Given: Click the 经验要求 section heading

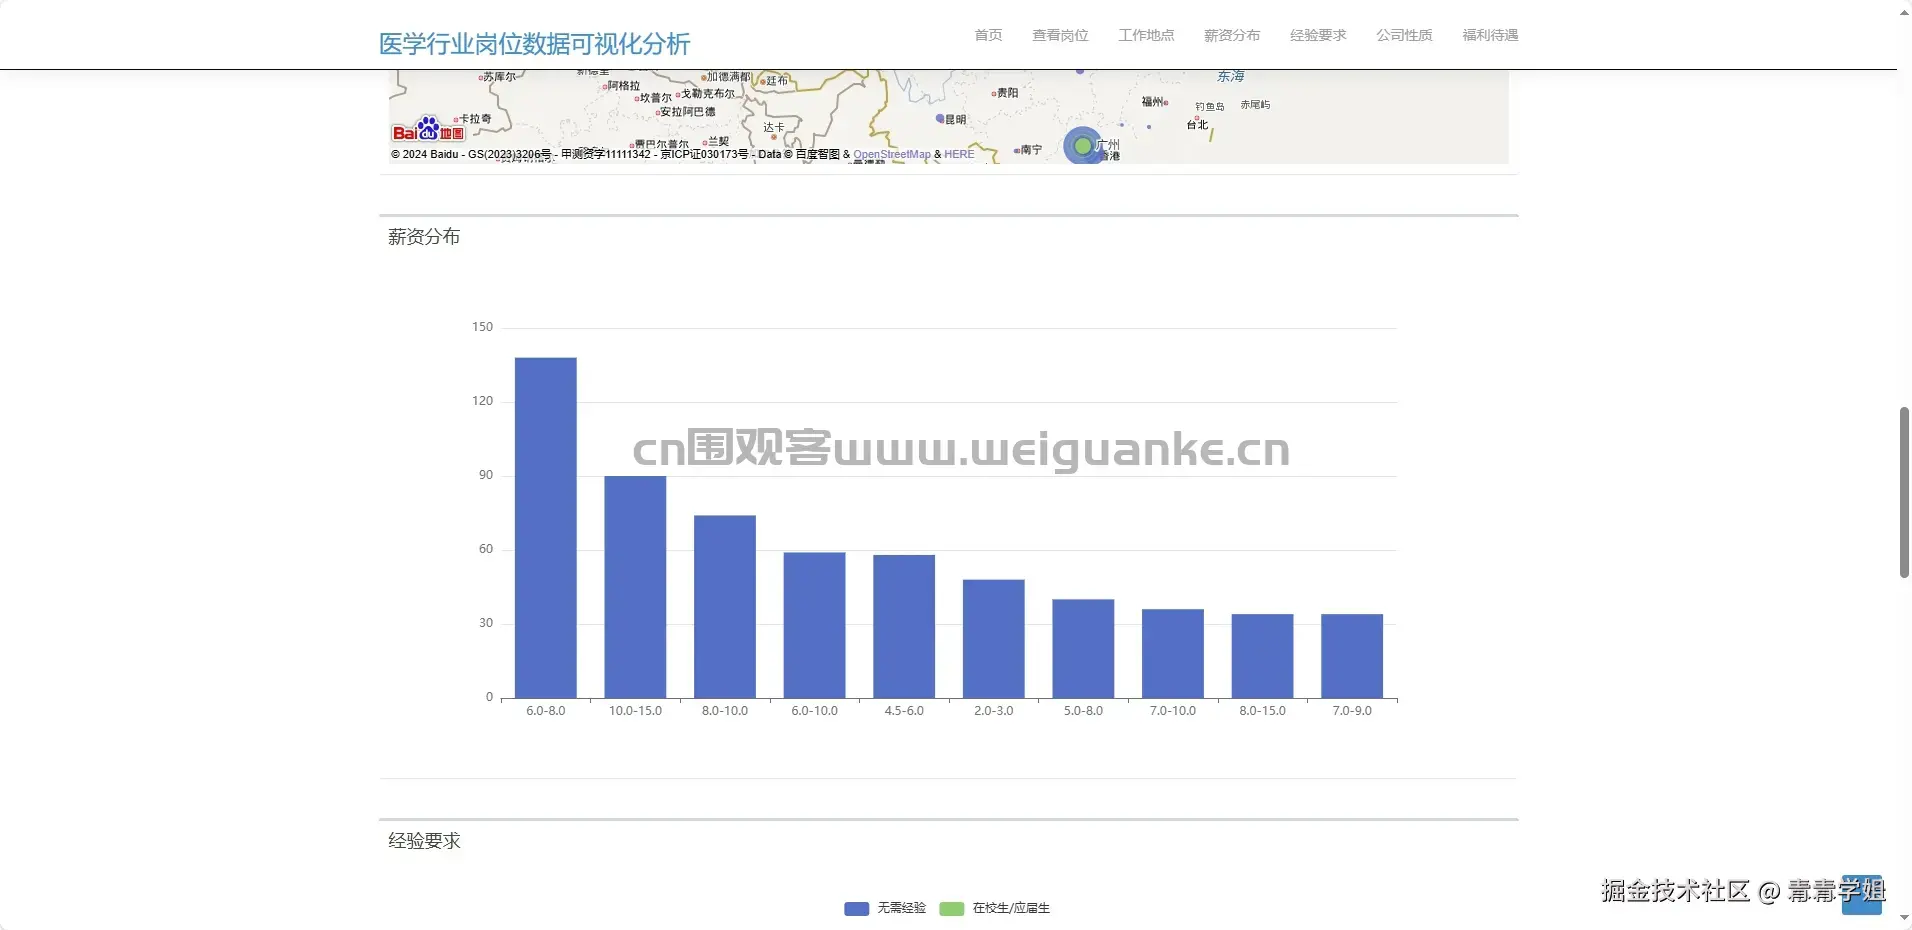Looking at the screenshot, I should point(424,841).
